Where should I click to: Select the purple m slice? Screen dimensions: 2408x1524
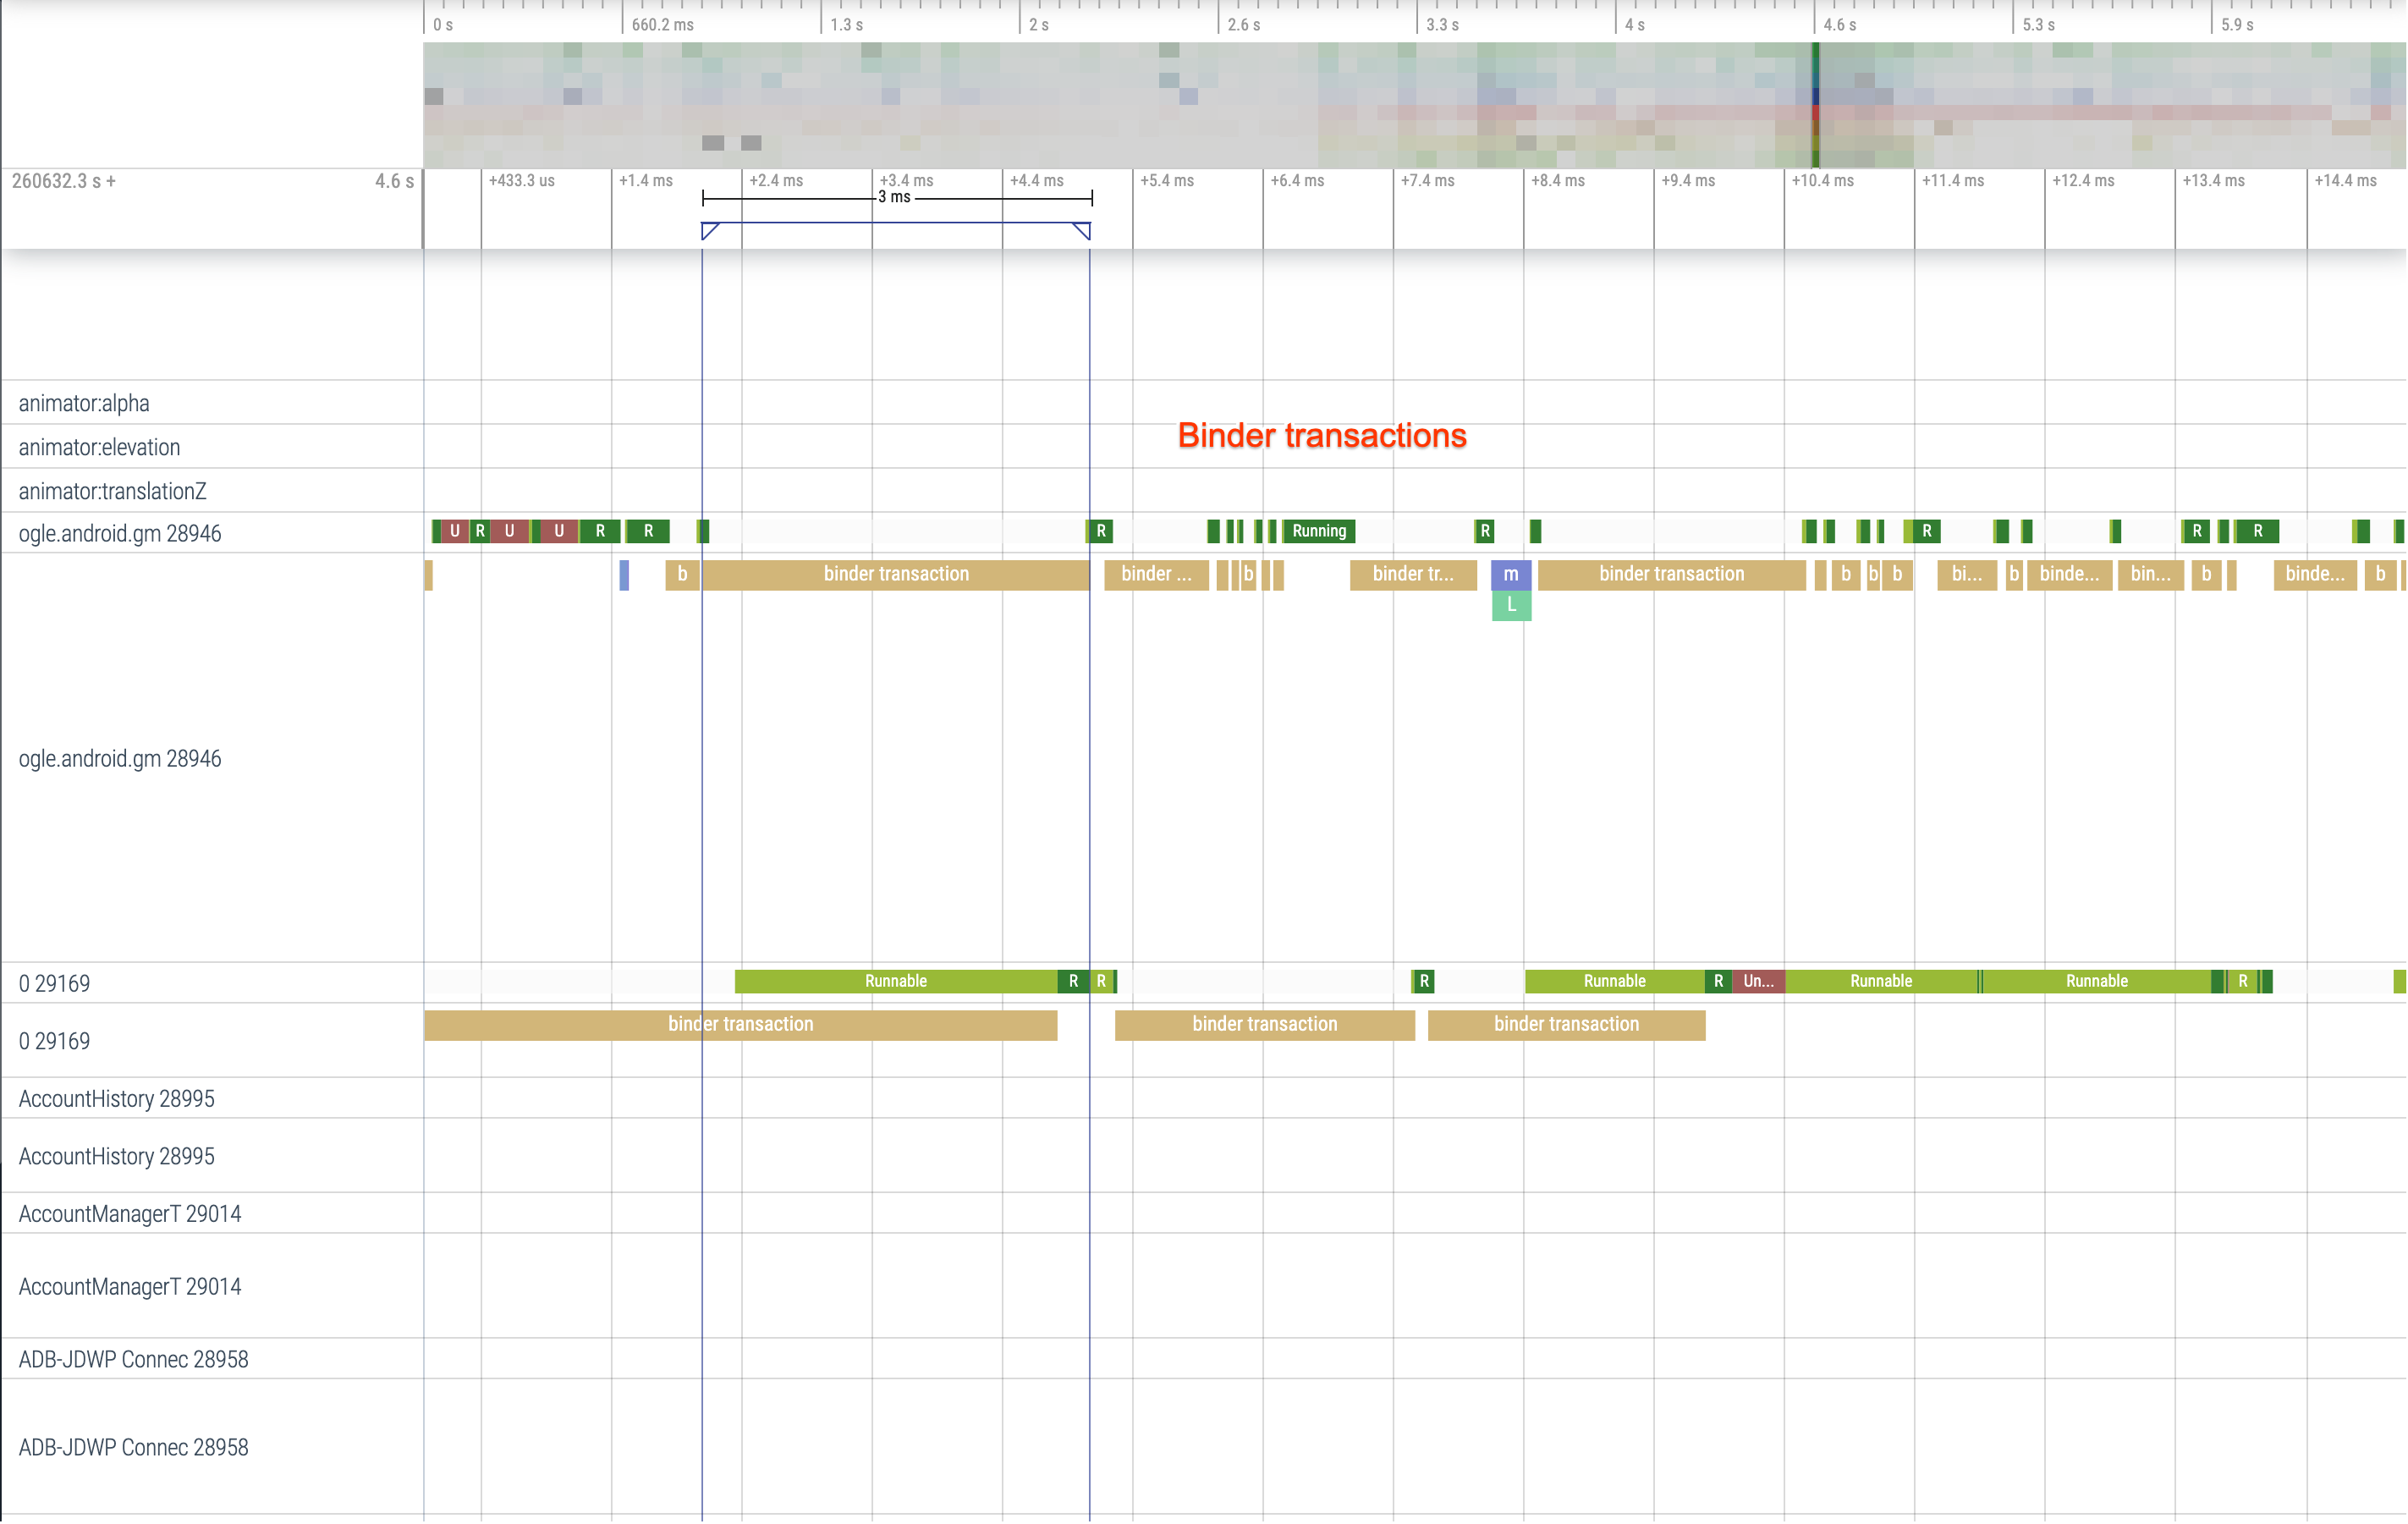(x=1511, y=574)
